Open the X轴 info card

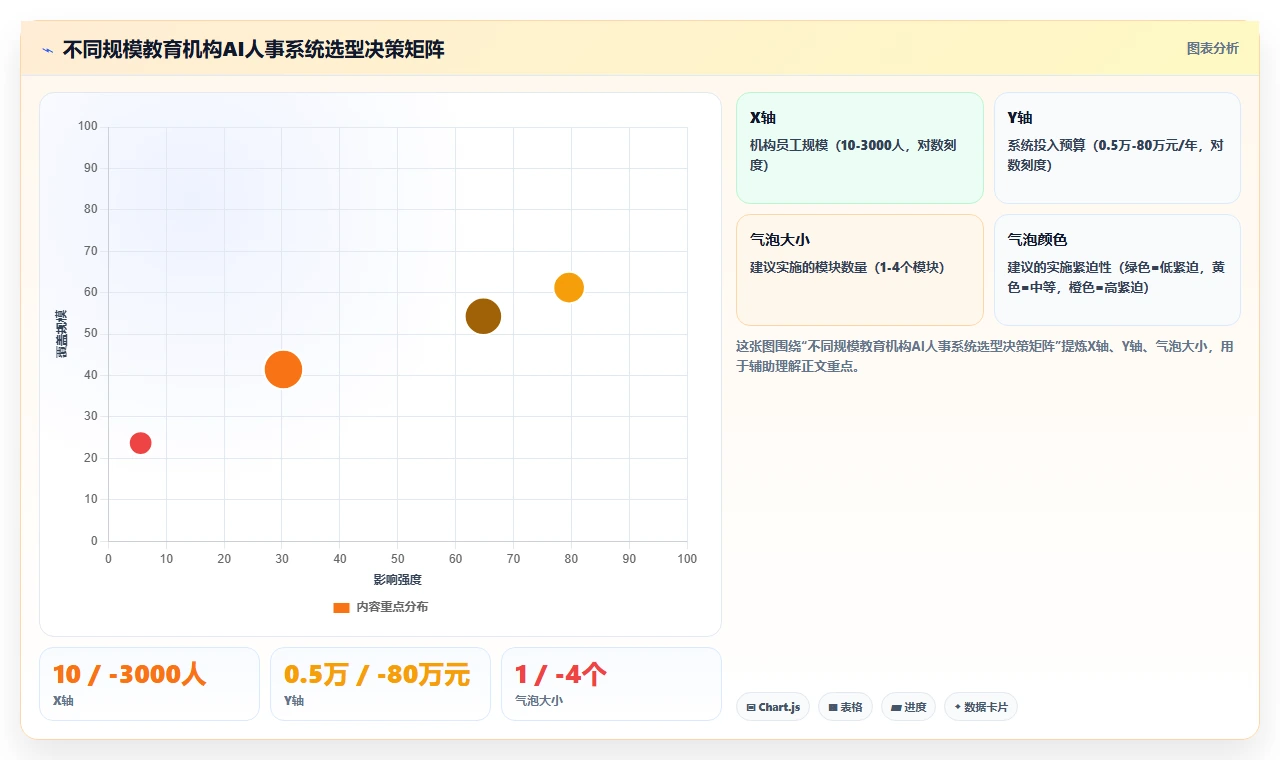860,148
